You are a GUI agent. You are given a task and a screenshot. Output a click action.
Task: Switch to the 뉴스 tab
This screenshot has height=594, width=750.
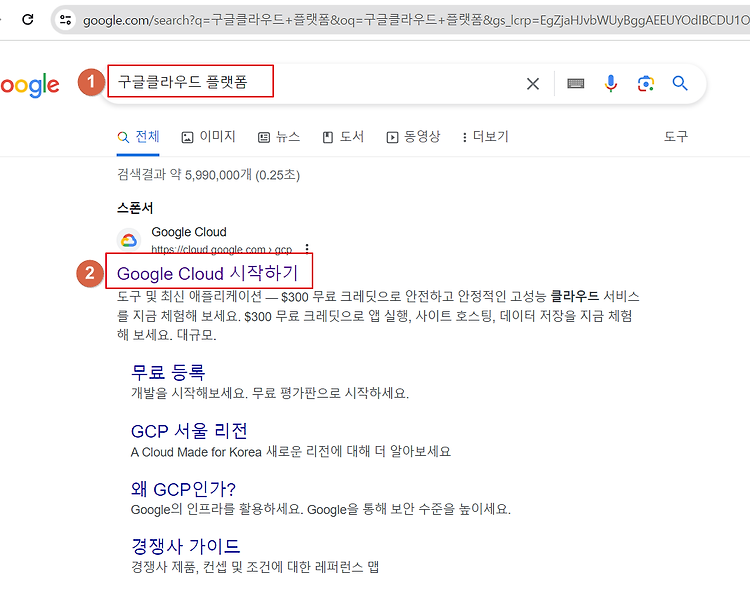pos(279,137)
